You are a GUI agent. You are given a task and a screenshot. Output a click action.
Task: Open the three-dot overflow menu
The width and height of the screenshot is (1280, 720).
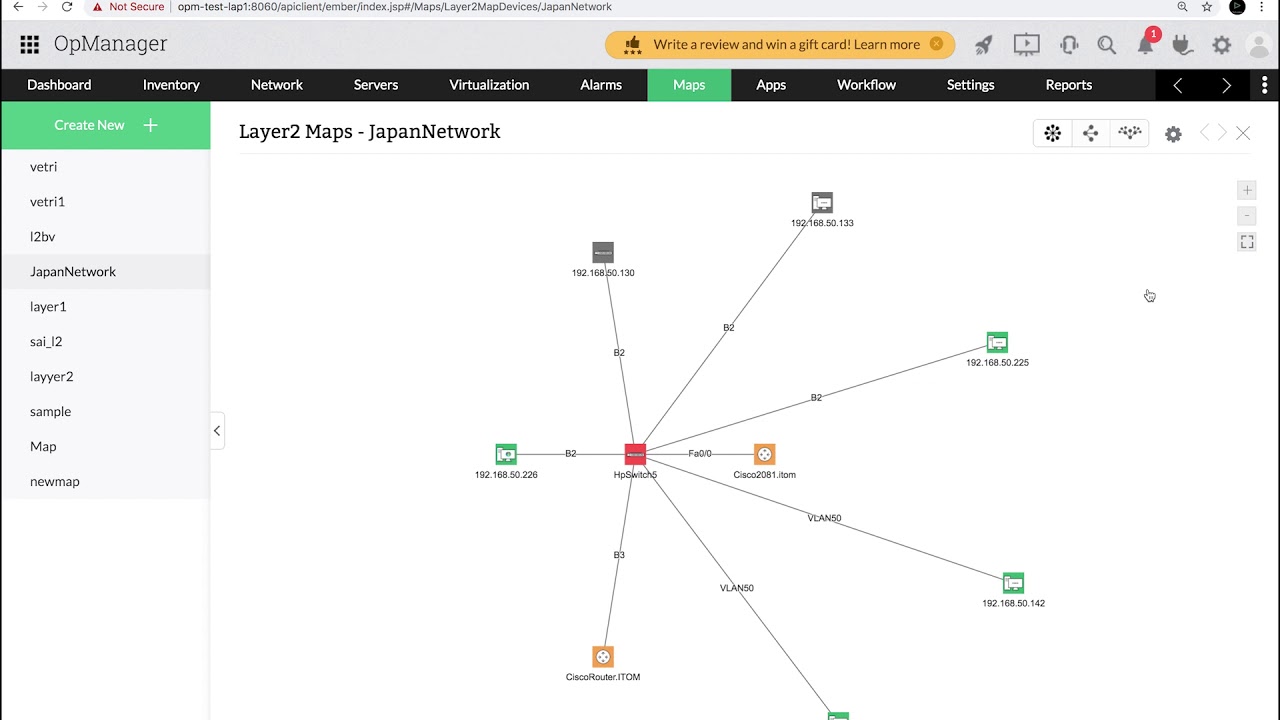1264,85
